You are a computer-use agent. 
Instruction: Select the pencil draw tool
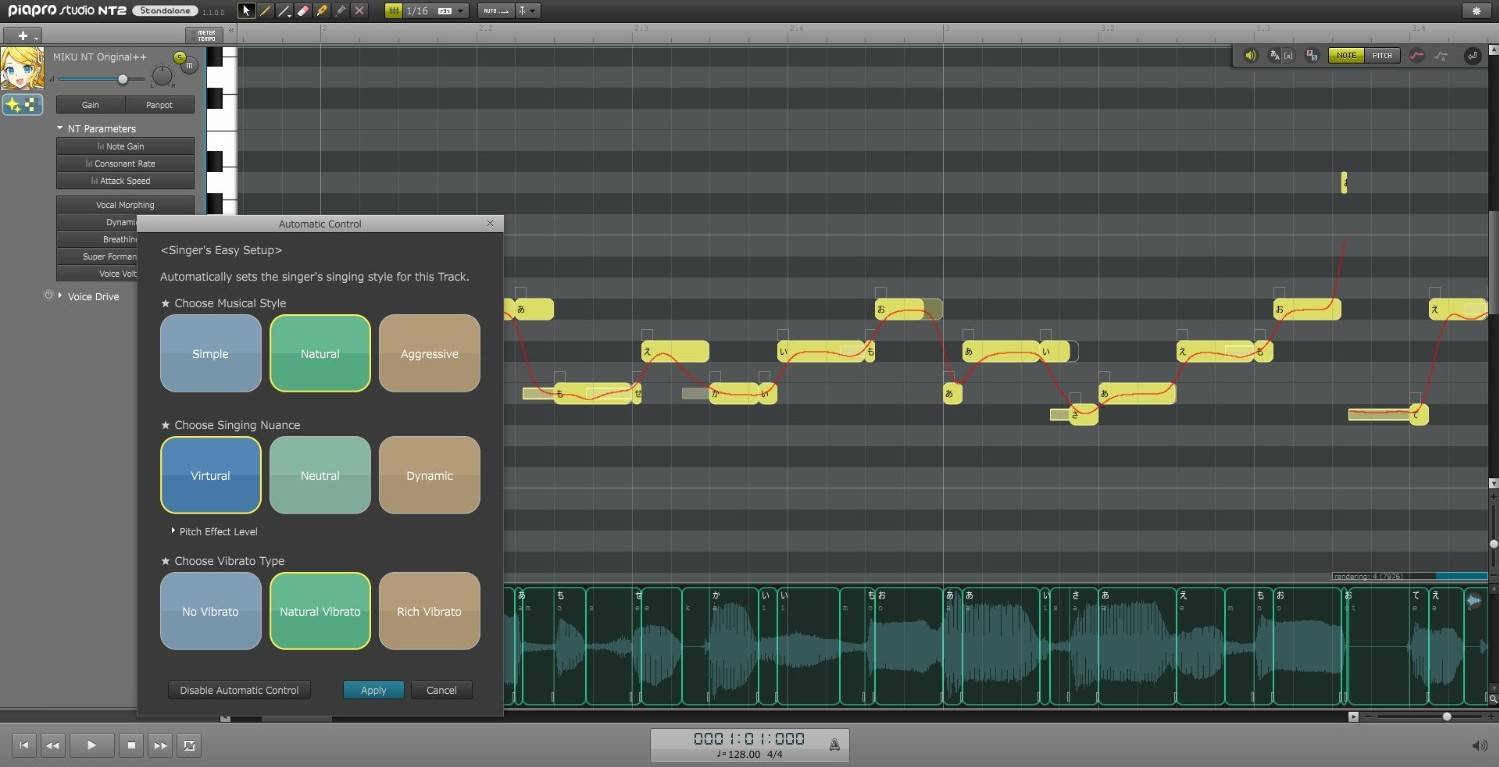pos(266,11)
